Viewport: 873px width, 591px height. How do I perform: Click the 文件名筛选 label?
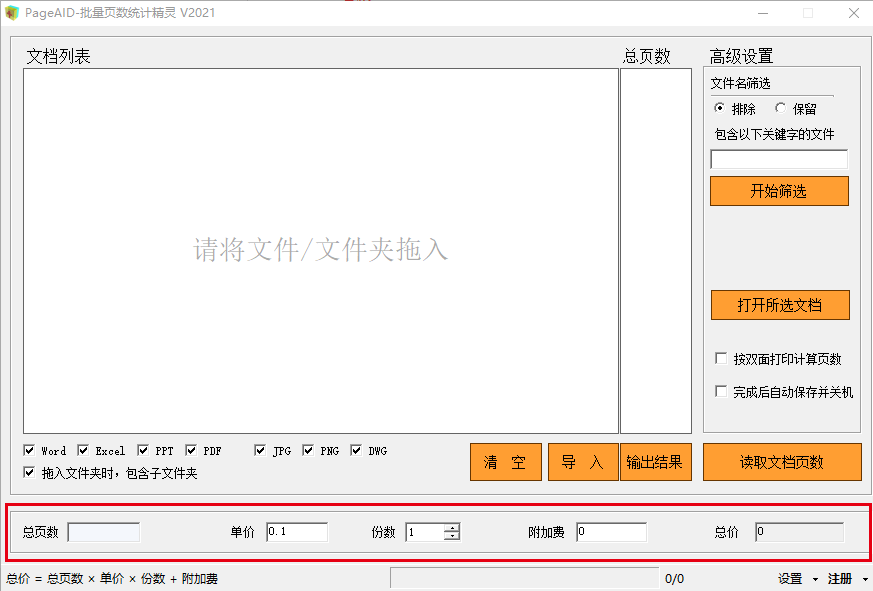[x=740, y=84]
